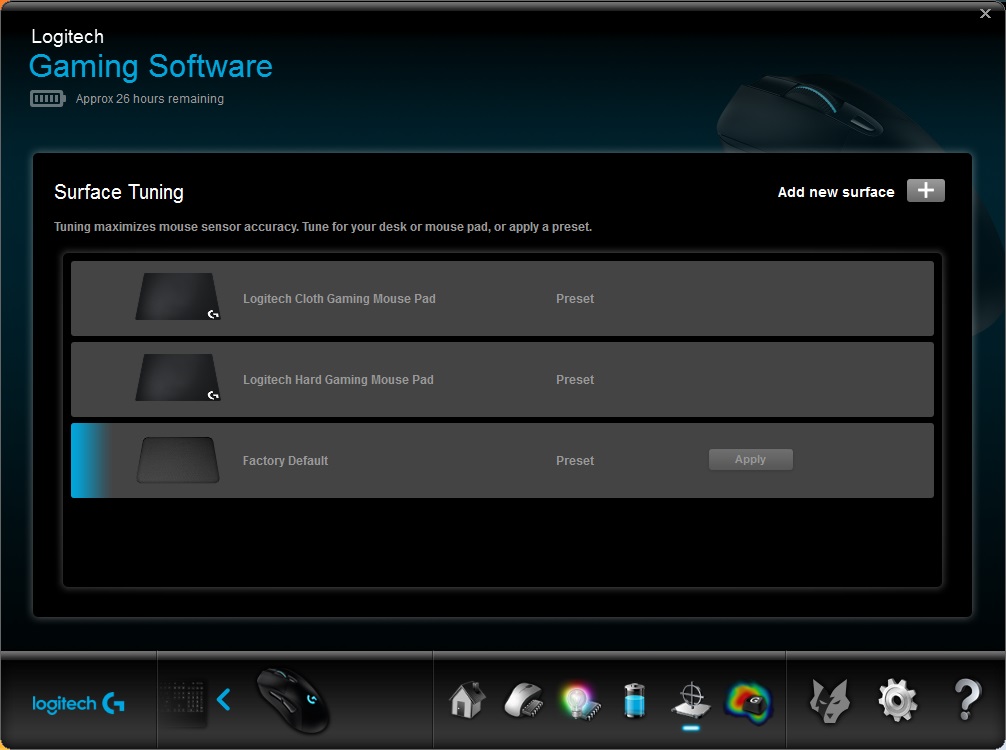Click the Approx 26 hours remaining text

[x=149, y=99]
